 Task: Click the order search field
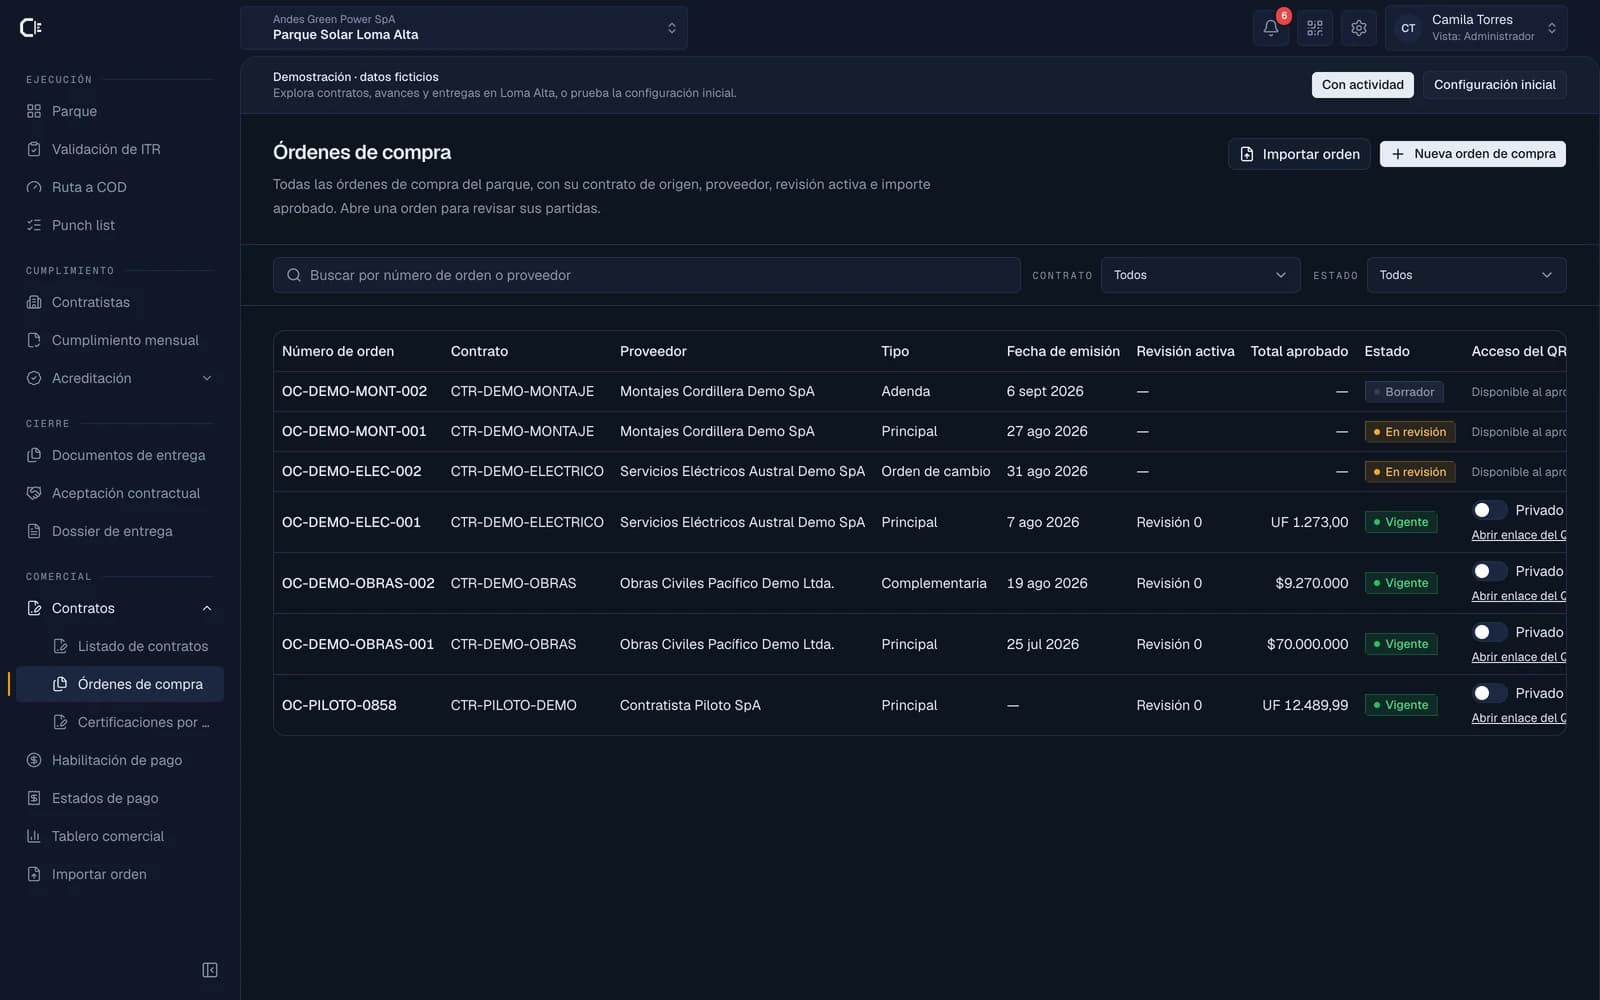pyautogui.click(x=646, y=275)
